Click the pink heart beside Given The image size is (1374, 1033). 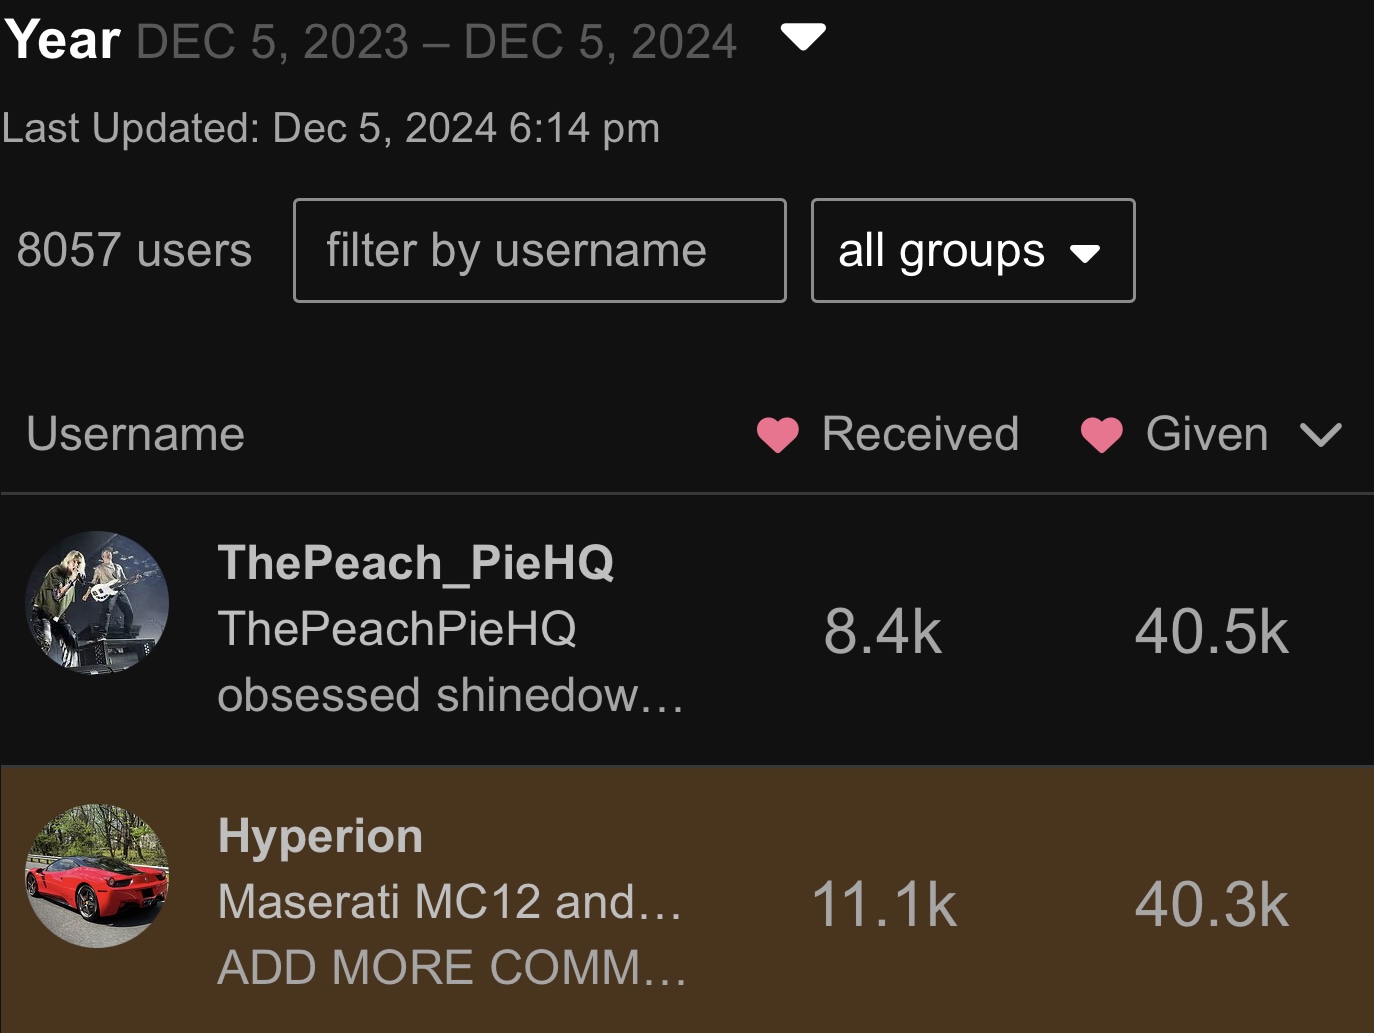pyautogui.click(x=1101, y=435)
